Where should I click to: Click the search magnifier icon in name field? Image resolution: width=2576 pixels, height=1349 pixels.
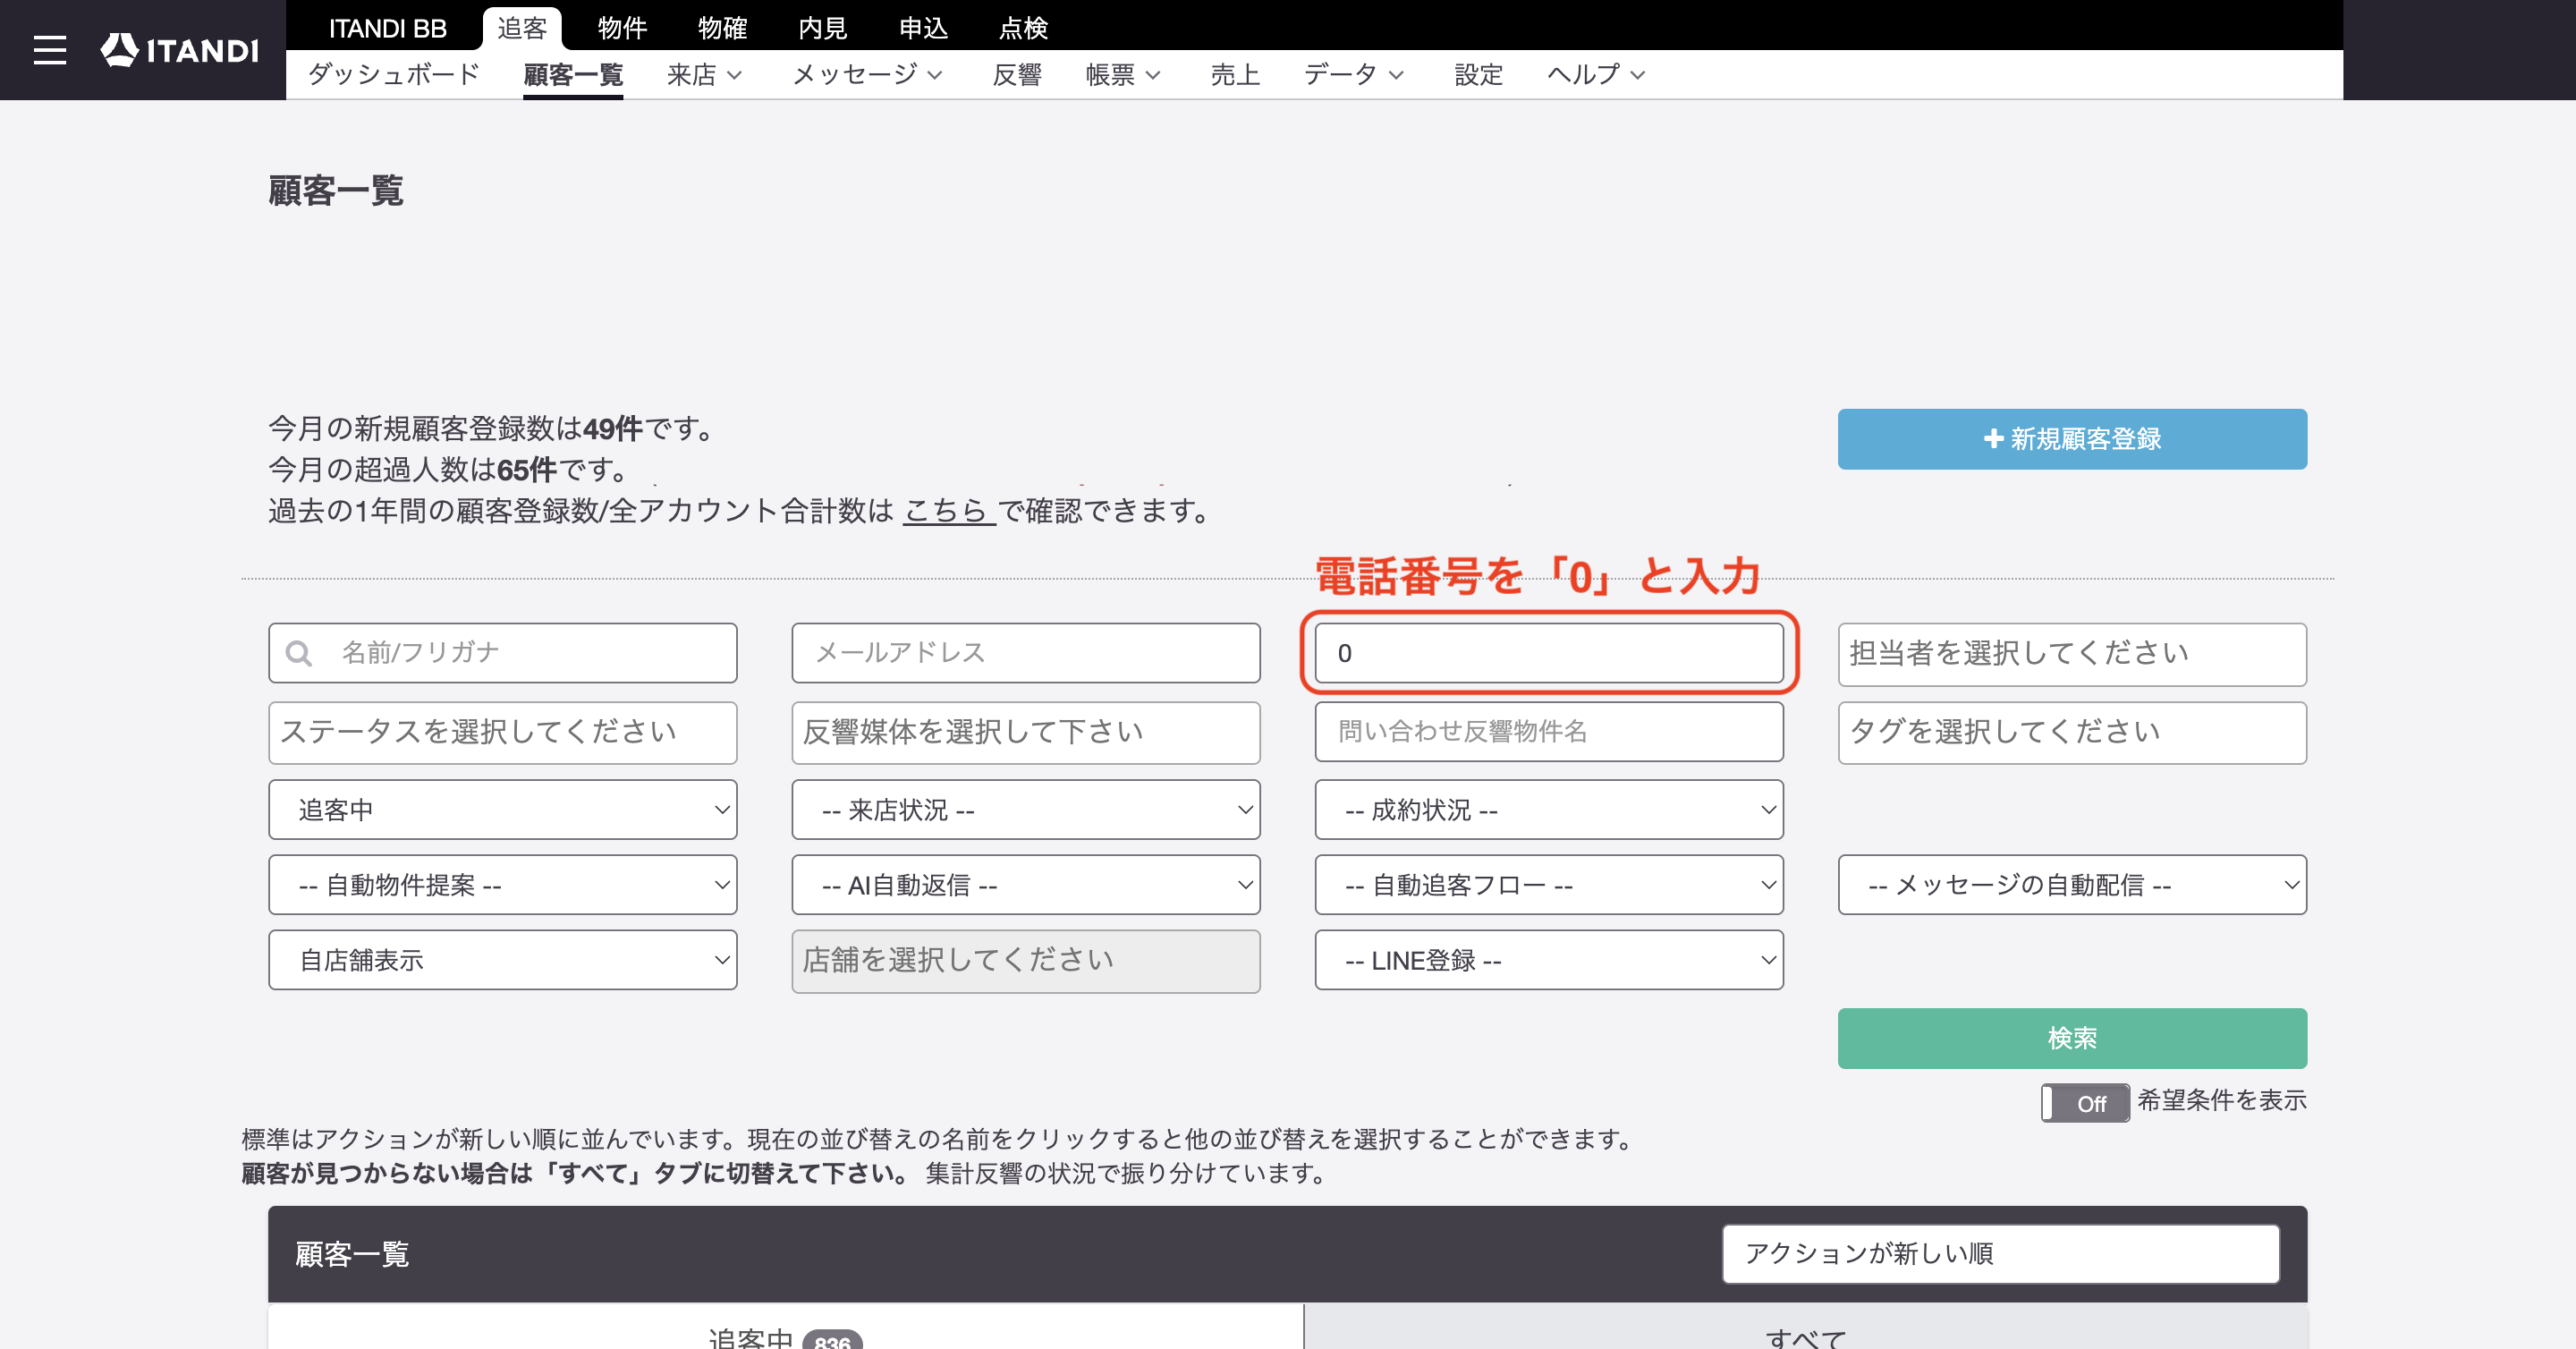pos(298,653)
